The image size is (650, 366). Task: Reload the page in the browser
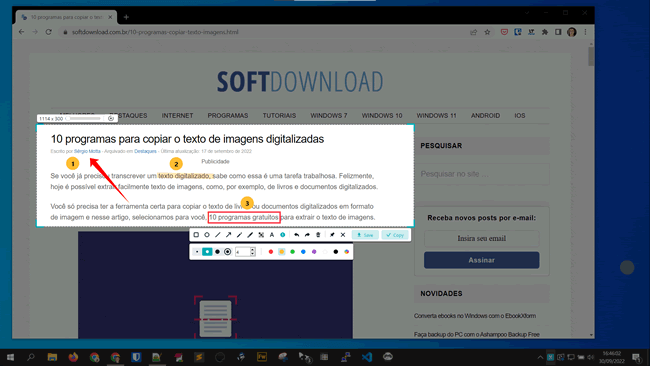[49, 32]
